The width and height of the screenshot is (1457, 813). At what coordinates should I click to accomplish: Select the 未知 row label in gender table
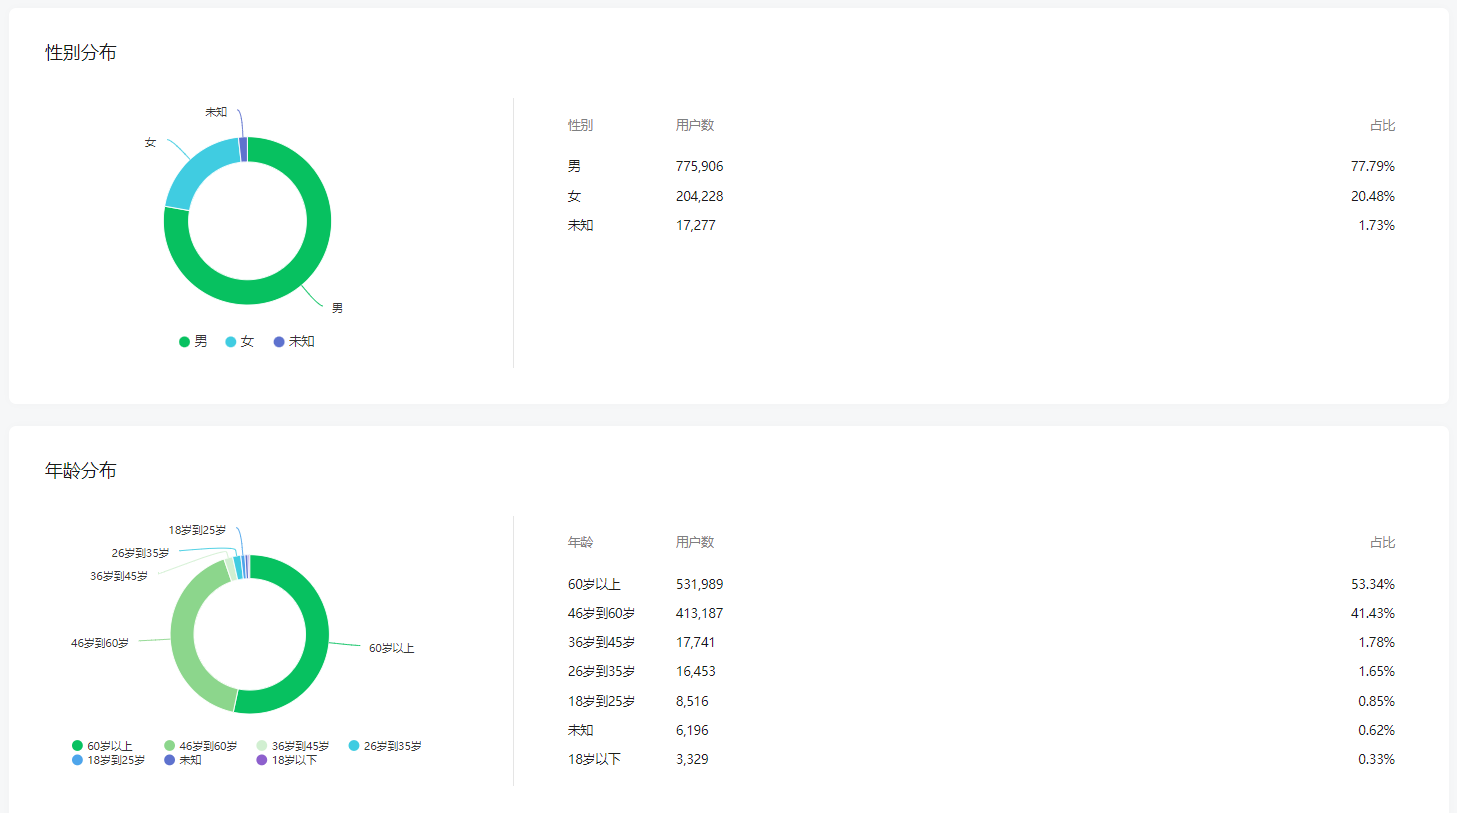(581, 225)
